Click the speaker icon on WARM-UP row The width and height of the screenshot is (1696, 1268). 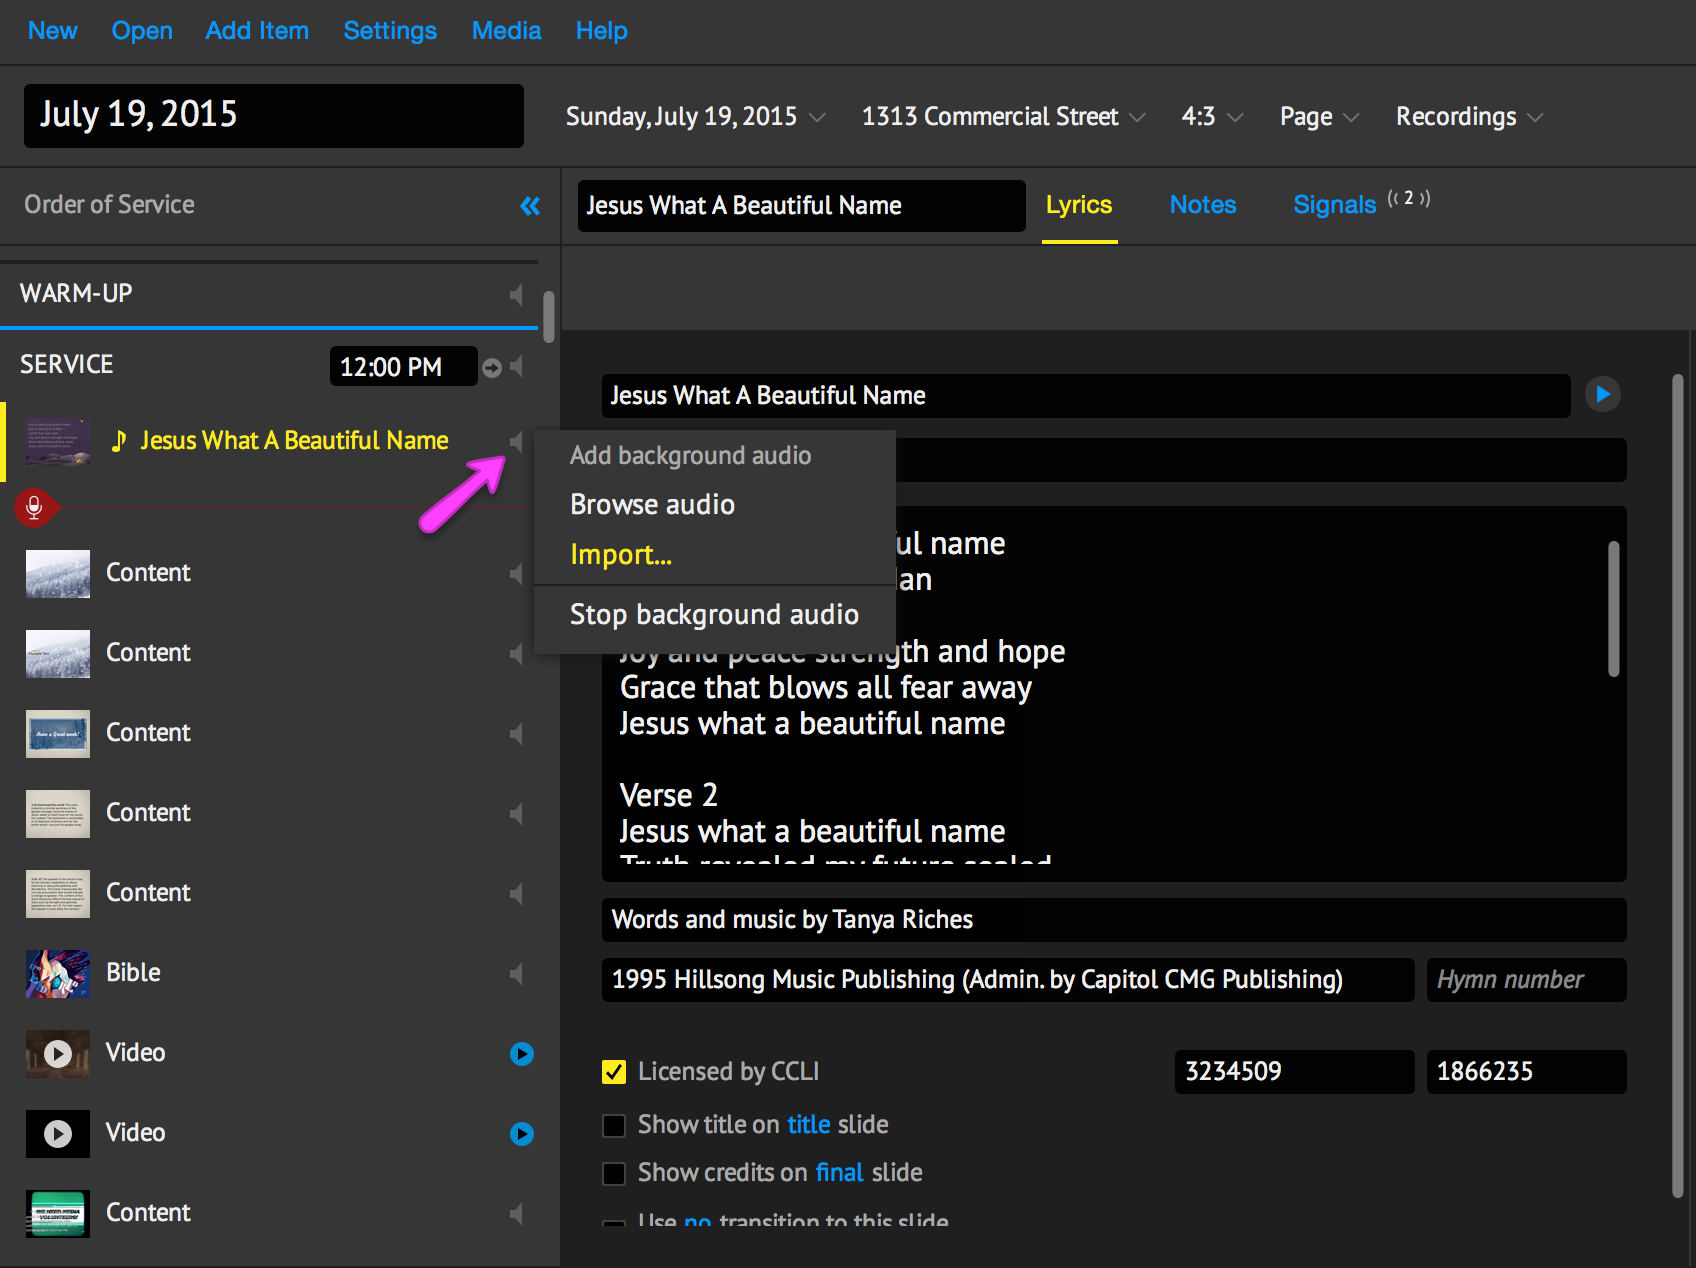(x=516, y=294)
